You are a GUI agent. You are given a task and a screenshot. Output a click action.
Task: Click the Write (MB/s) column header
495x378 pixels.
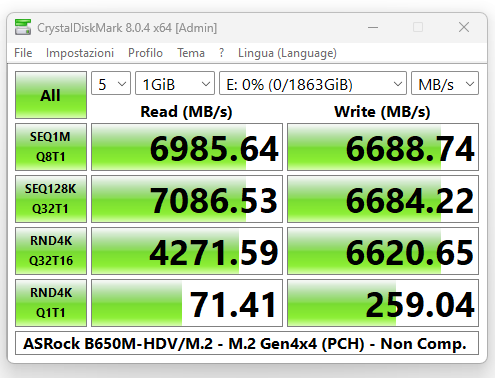pos(382,112)
